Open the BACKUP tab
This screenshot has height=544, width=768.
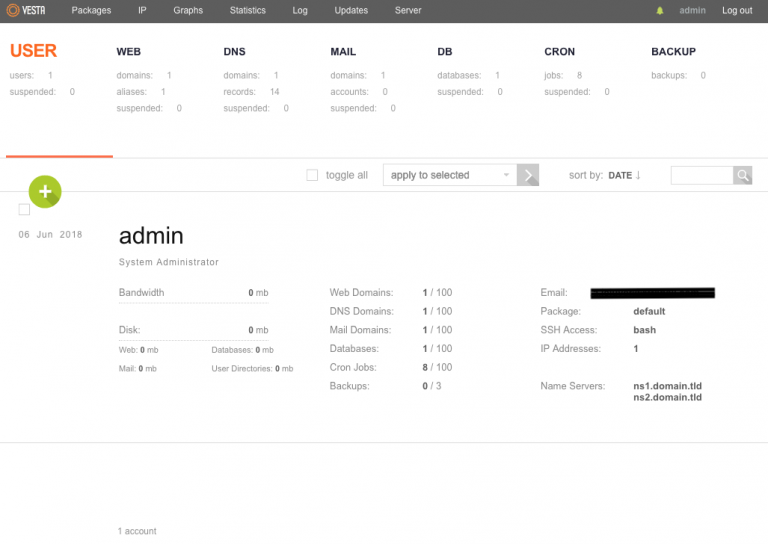click(x=673, y=51)
